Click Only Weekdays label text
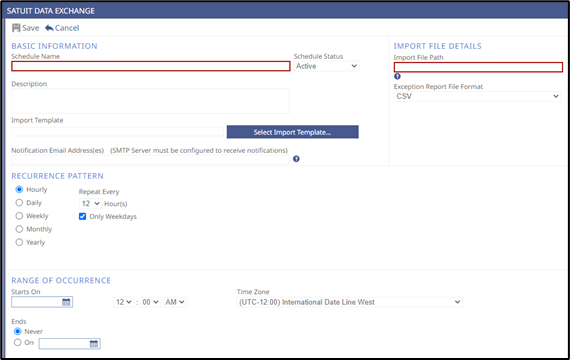 113,216
